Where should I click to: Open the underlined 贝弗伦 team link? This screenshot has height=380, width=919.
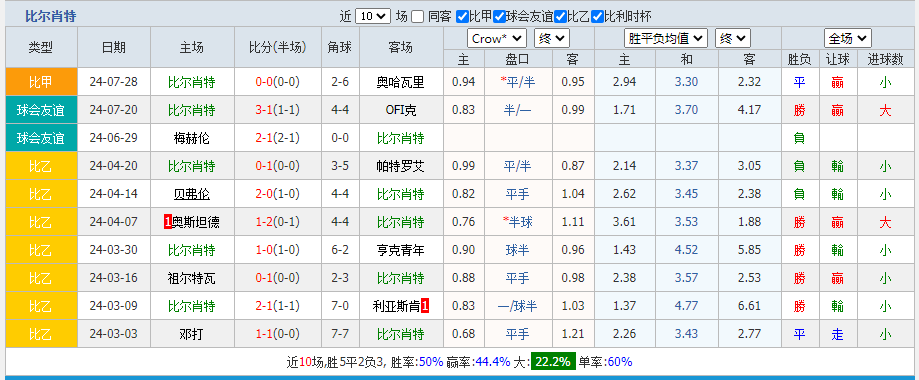pyautogui.click(x=192, y=194)
